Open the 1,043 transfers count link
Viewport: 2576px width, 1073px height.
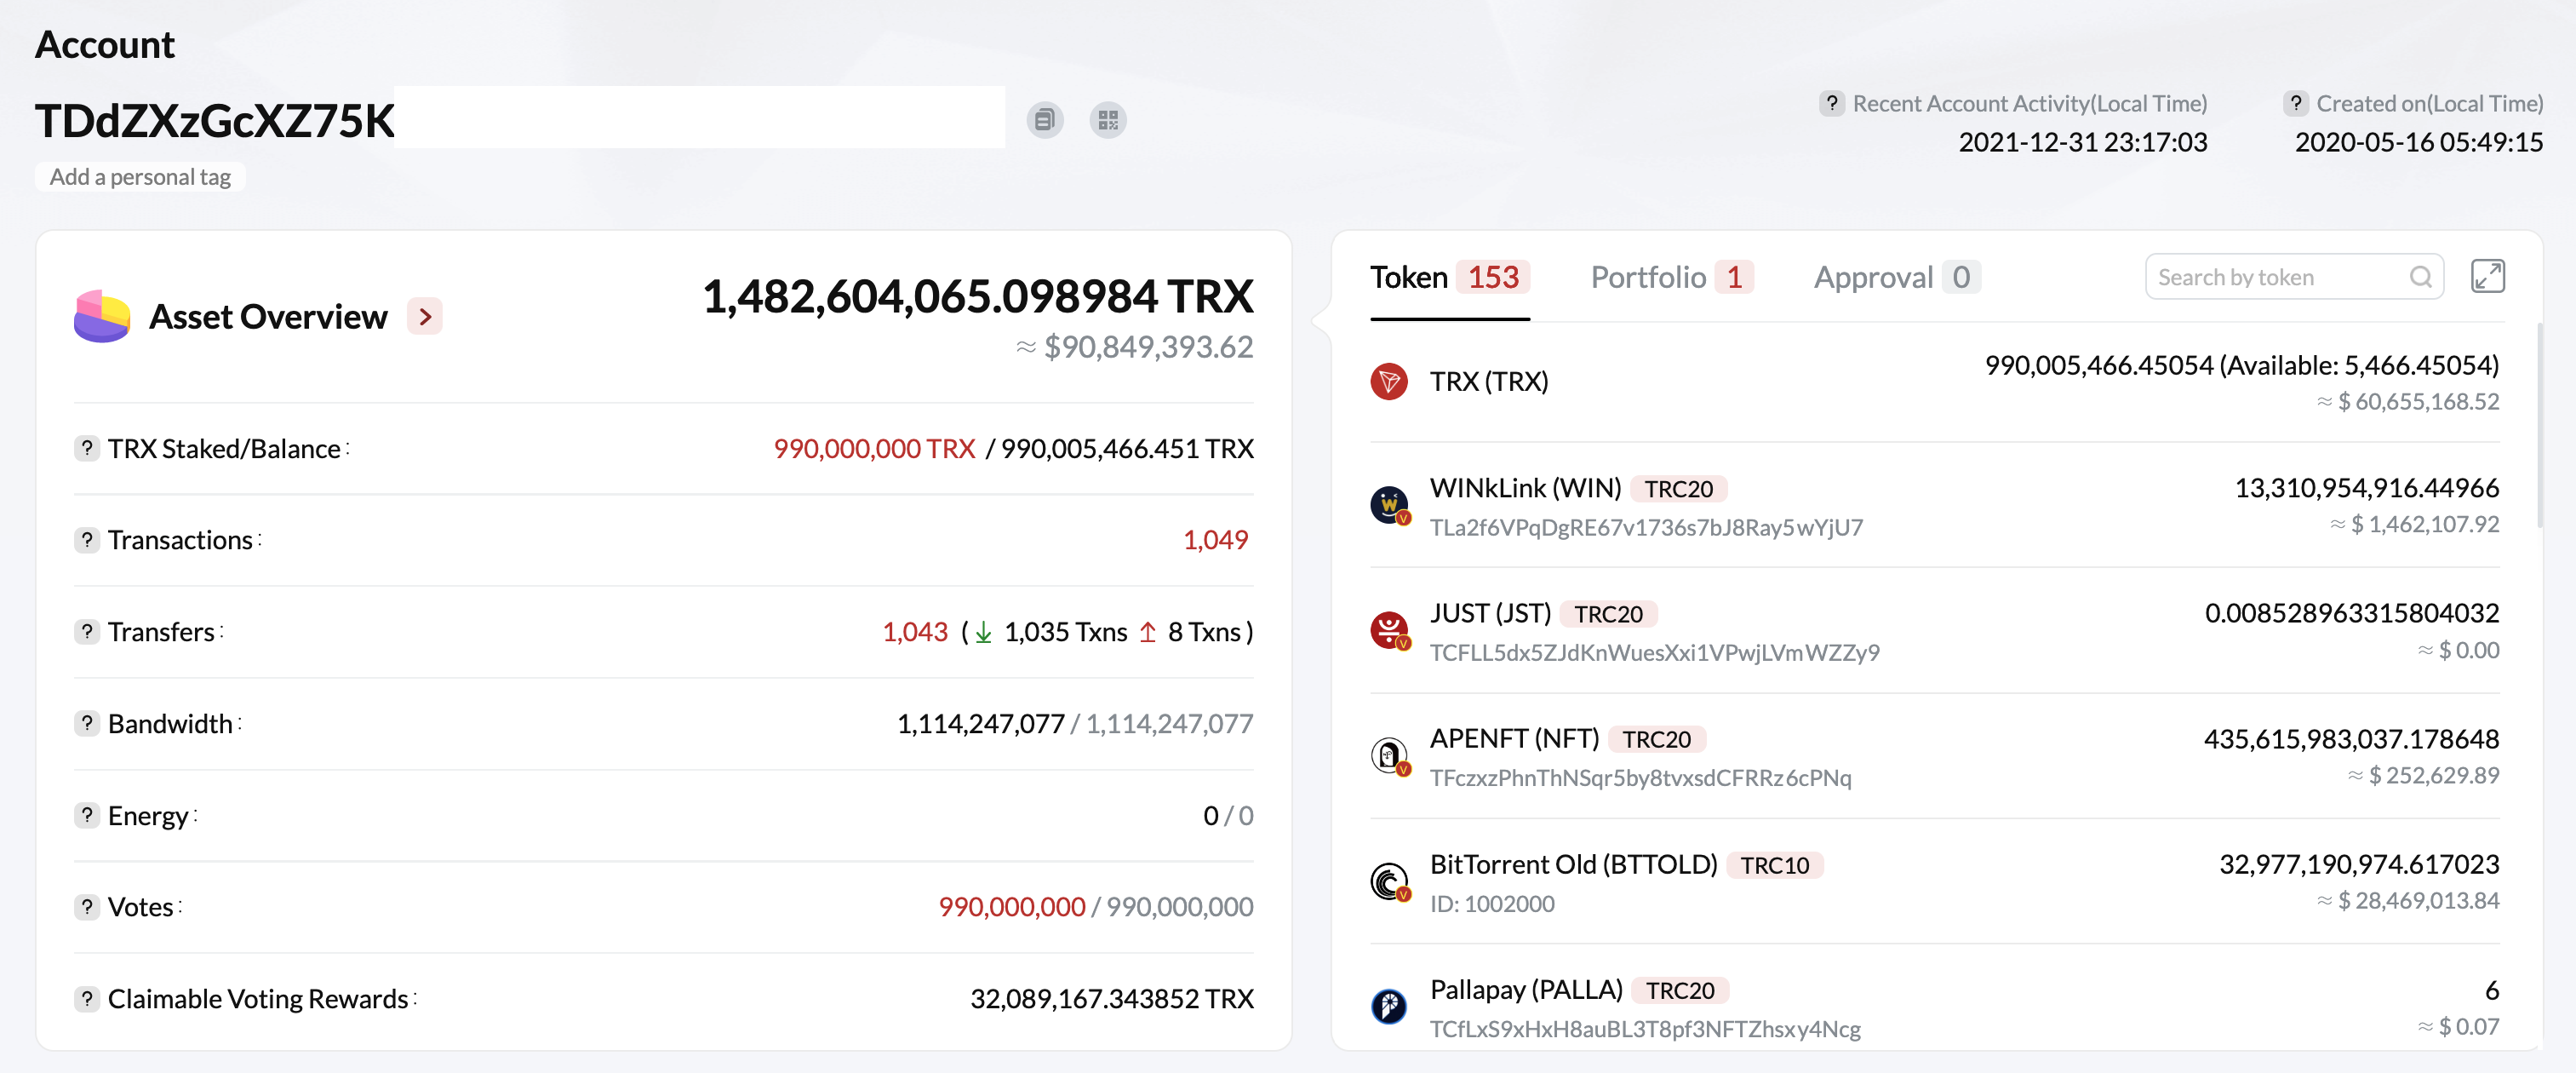[x=914, y=632]
